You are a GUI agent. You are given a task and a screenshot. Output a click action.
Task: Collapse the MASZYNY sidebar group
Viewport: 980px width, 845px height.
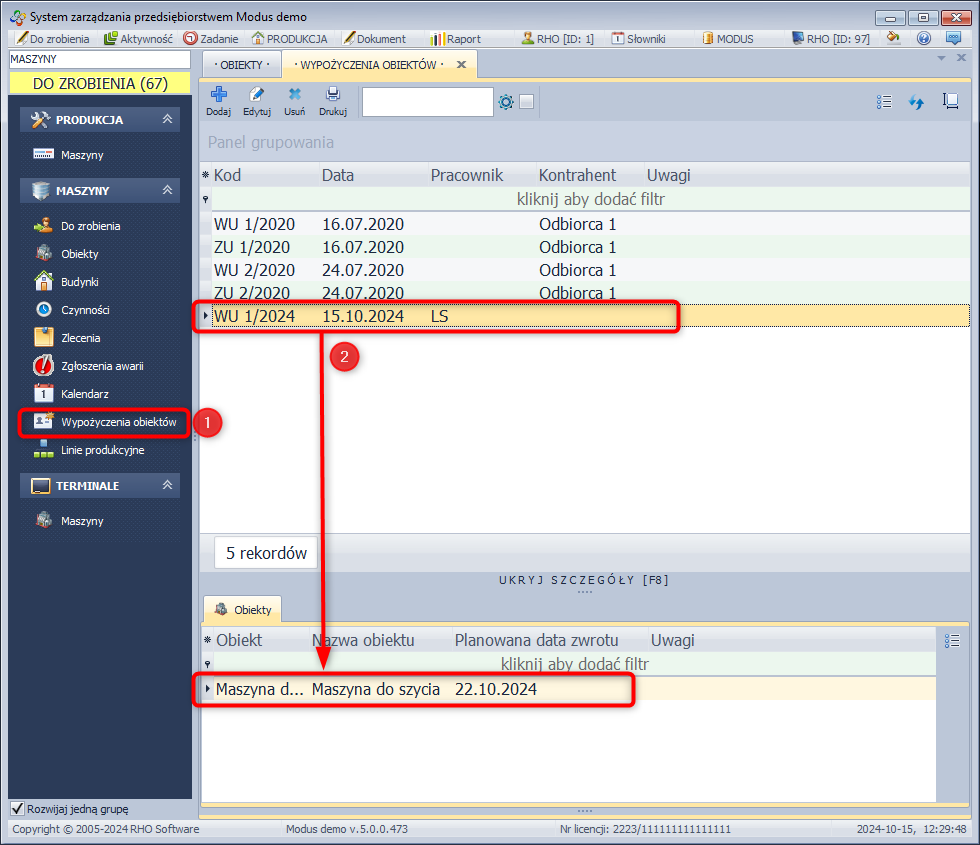pyautogui.click(x=168, y=191)
